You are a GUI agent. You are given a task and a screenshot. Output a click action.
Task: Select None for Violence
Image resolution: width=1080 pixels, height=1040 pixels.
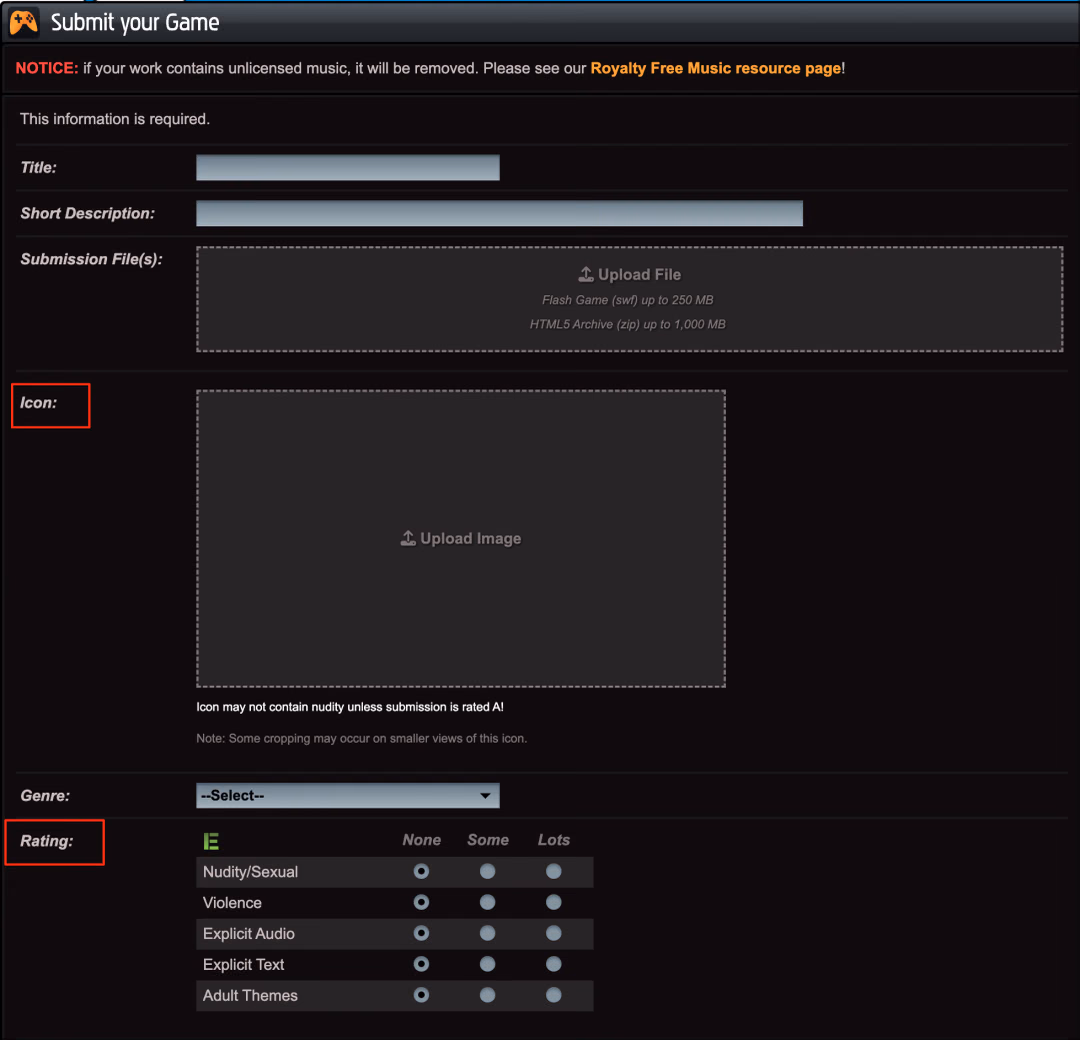pyautogui.click(x=422, y=902)
